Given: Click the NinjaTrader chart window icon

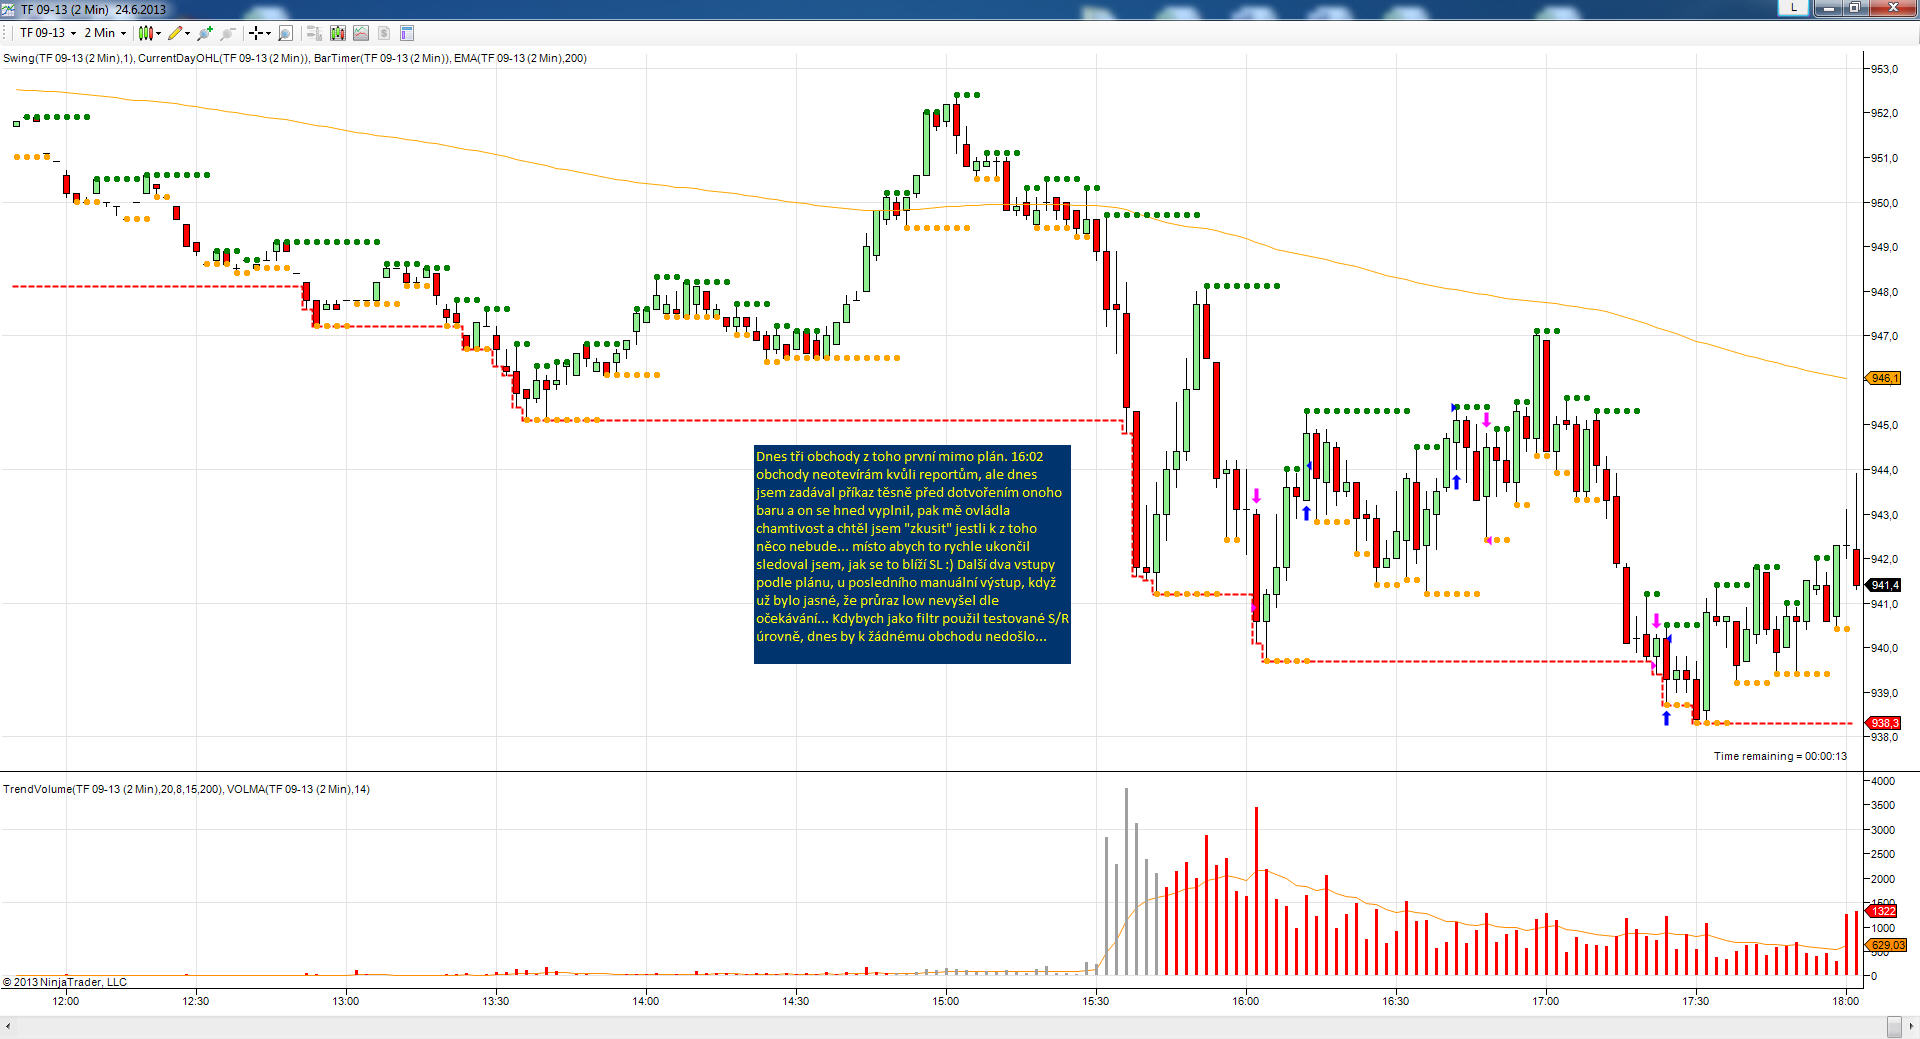Looking at the screenshot, I should pos(9,9).
